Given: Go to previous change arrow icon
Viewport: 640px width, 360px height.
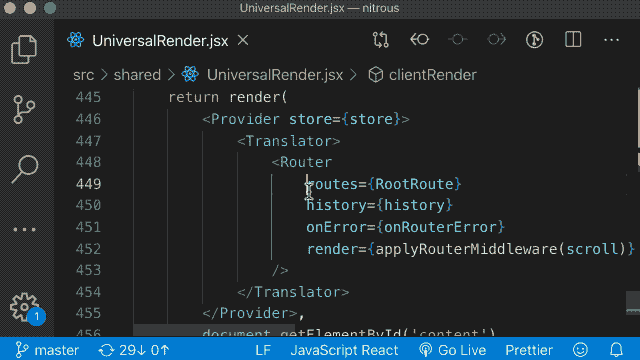Looking at the screenshot, I should [x=419, y=40].
